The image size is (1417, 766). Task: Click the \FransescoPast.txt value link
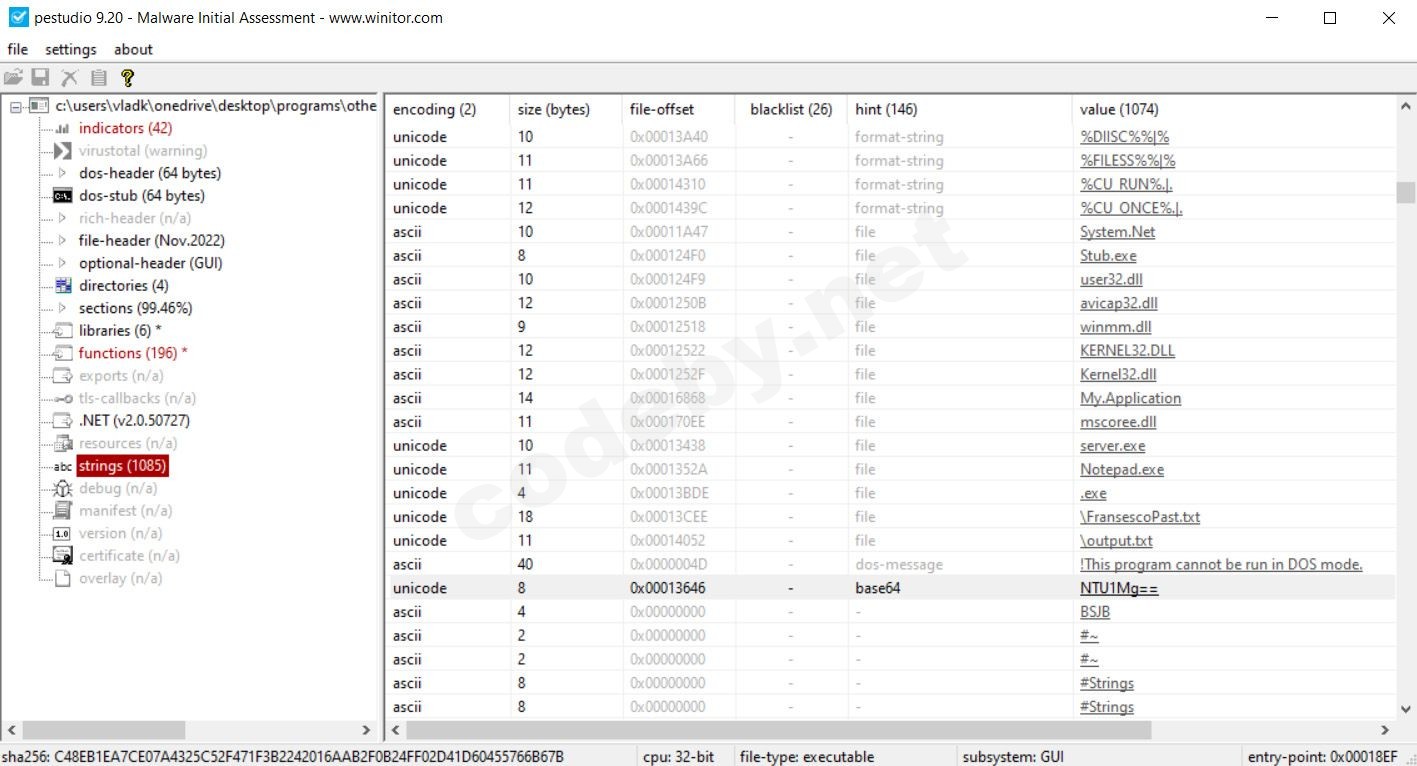[x=1140, y=517]
